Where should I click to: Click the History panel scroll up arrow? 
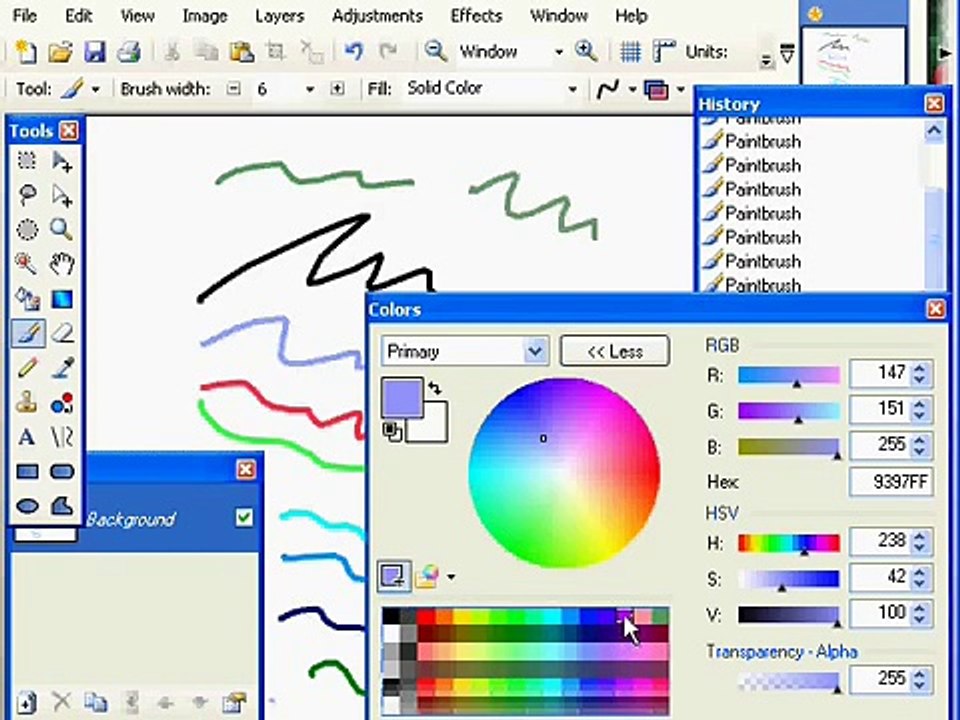pyautogui.click(x=934, y=130)
